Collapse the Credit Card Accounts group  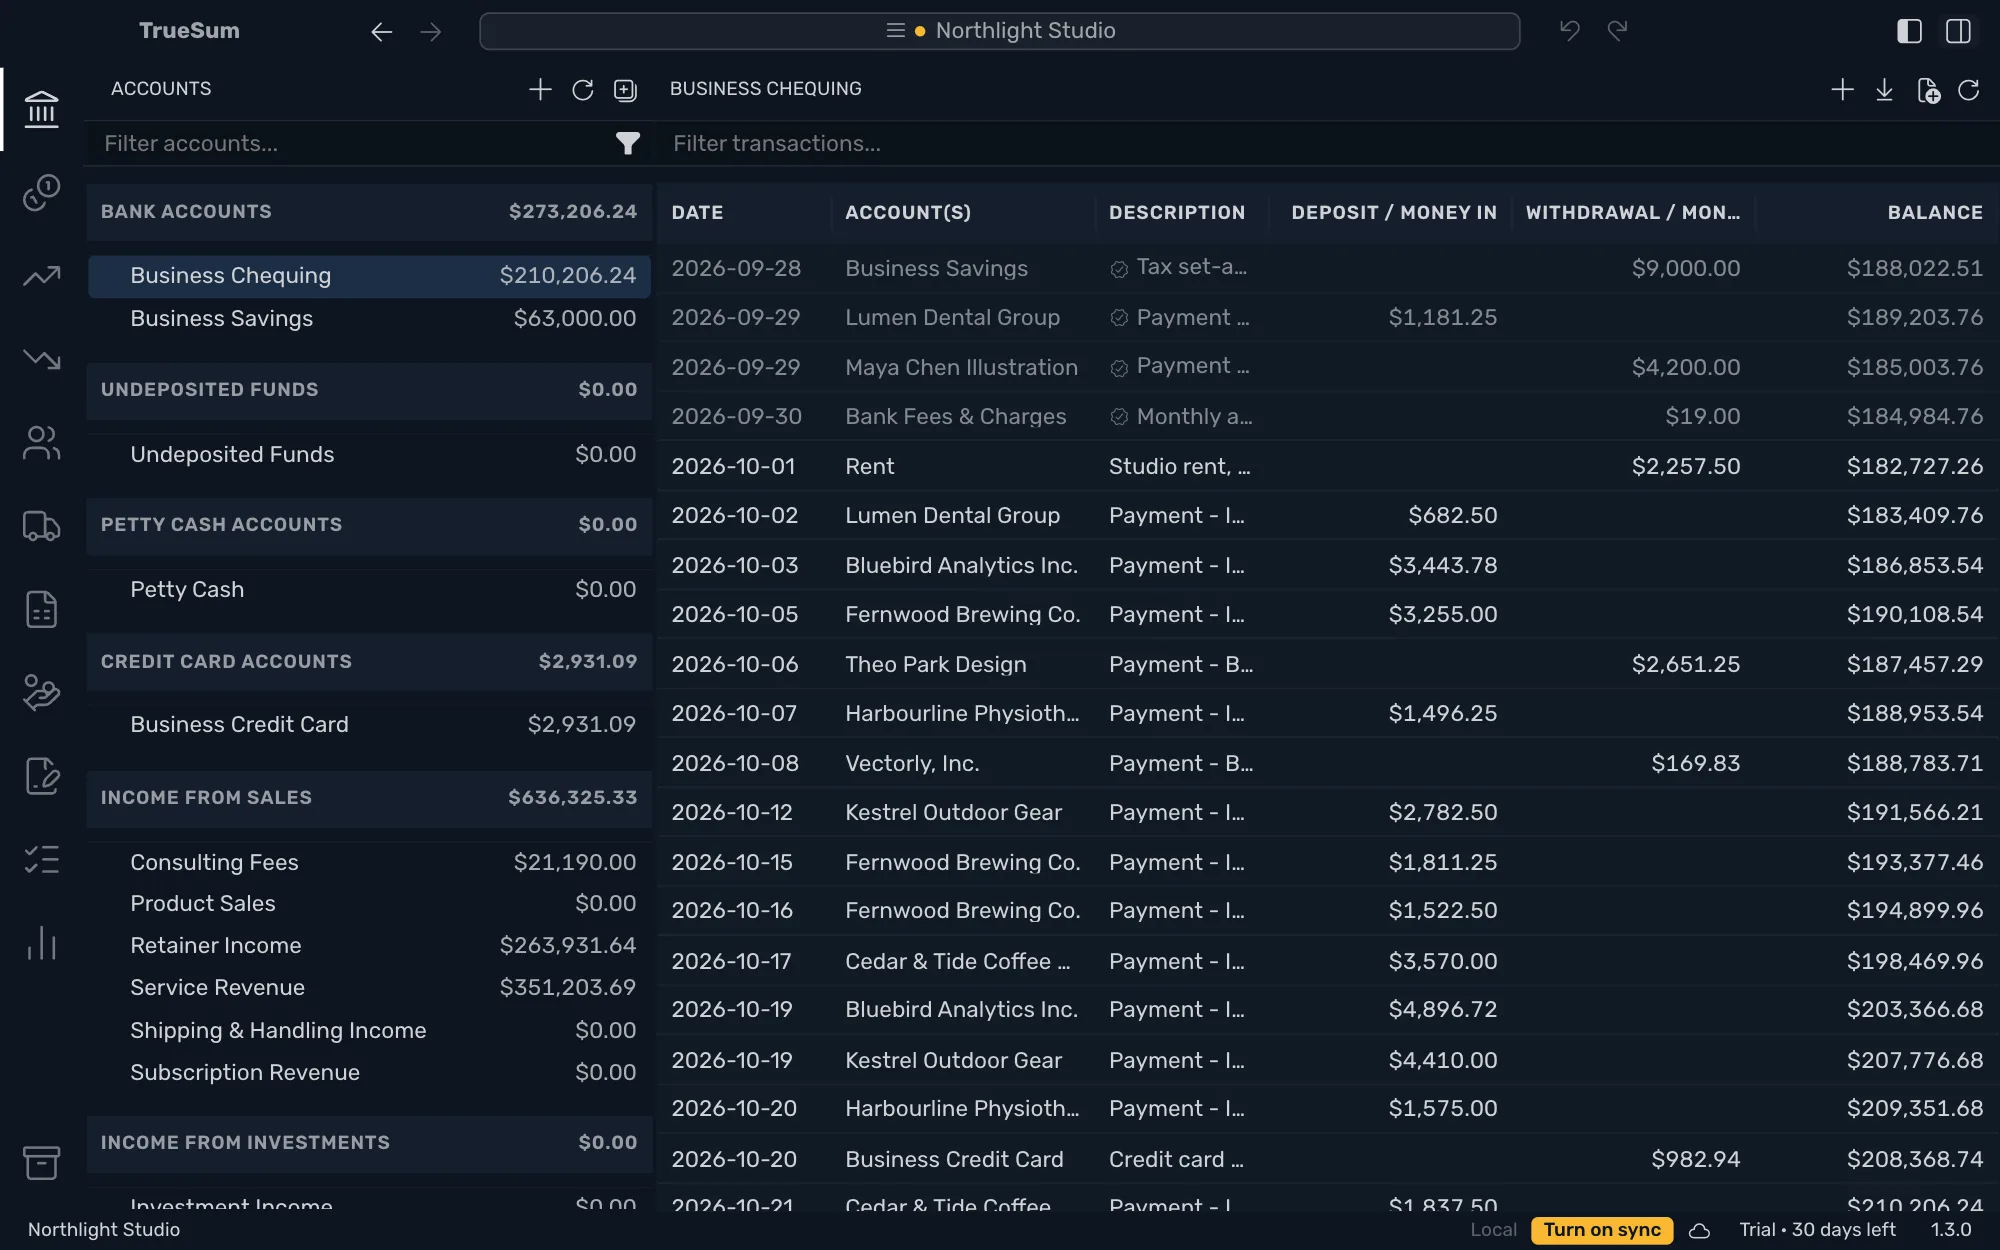pos(369,662)
